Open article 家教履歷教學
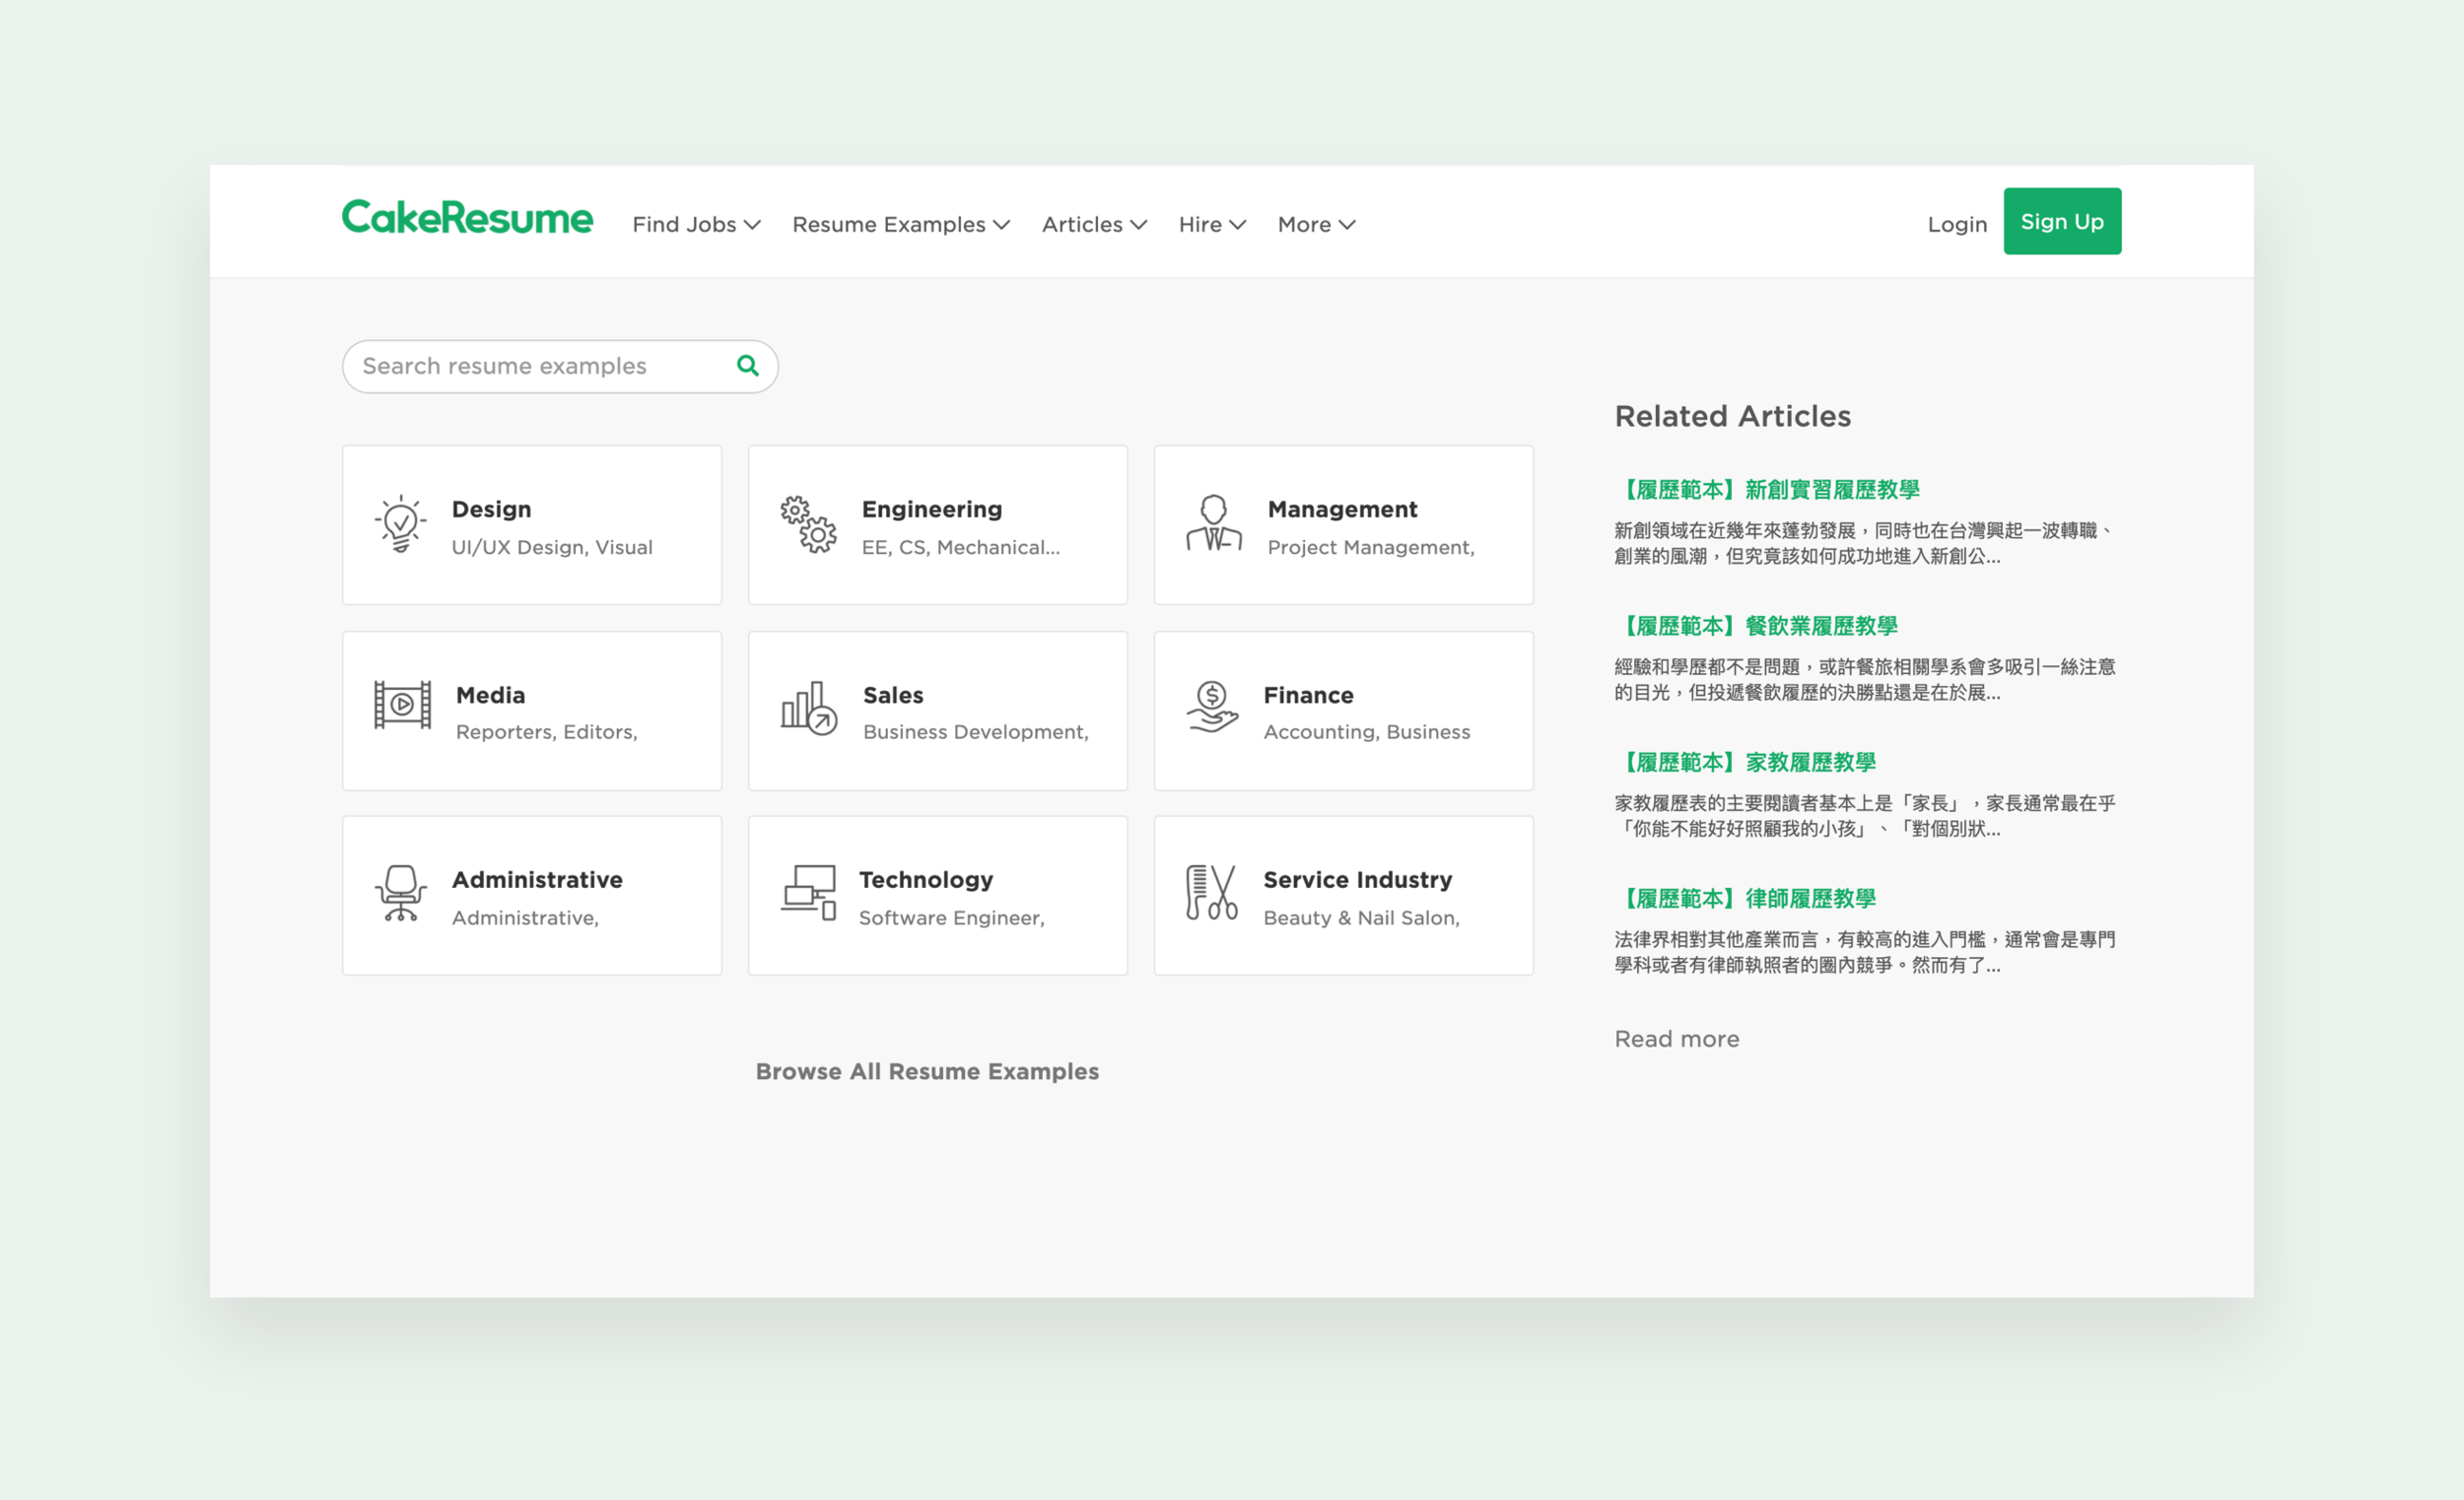The width and height of the screenshot is (2464, 1500). [1745, 762]
